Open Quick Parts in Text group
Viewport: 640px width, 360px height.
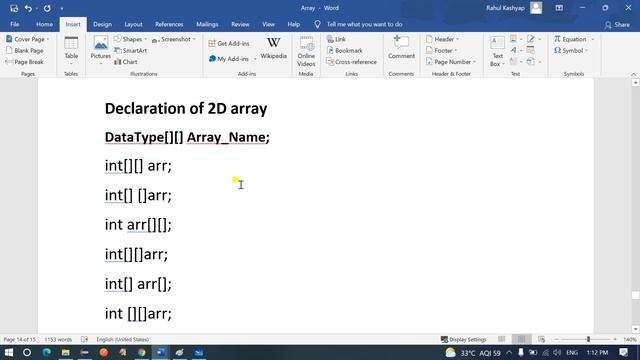click(513, 39)
